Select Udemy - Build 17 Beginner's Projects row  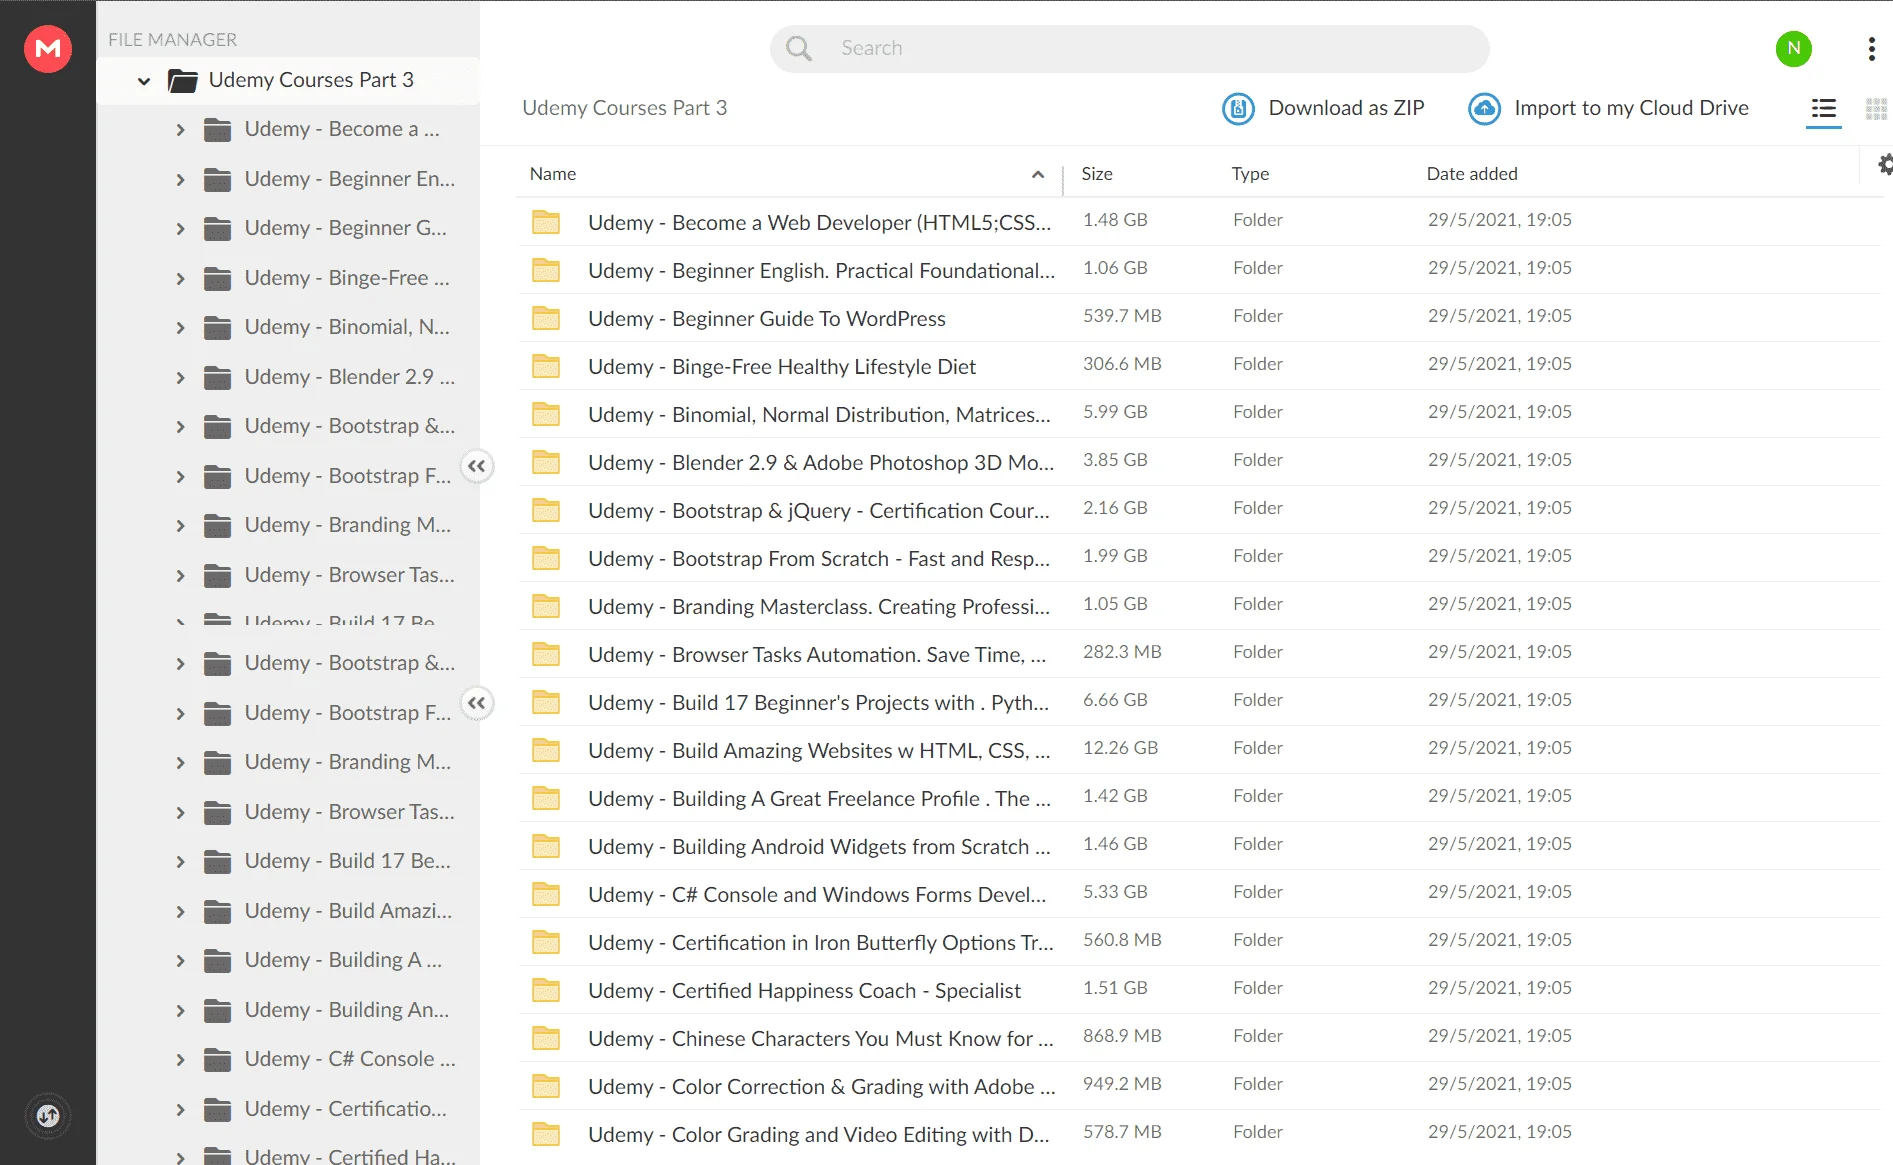(1200, 701)
